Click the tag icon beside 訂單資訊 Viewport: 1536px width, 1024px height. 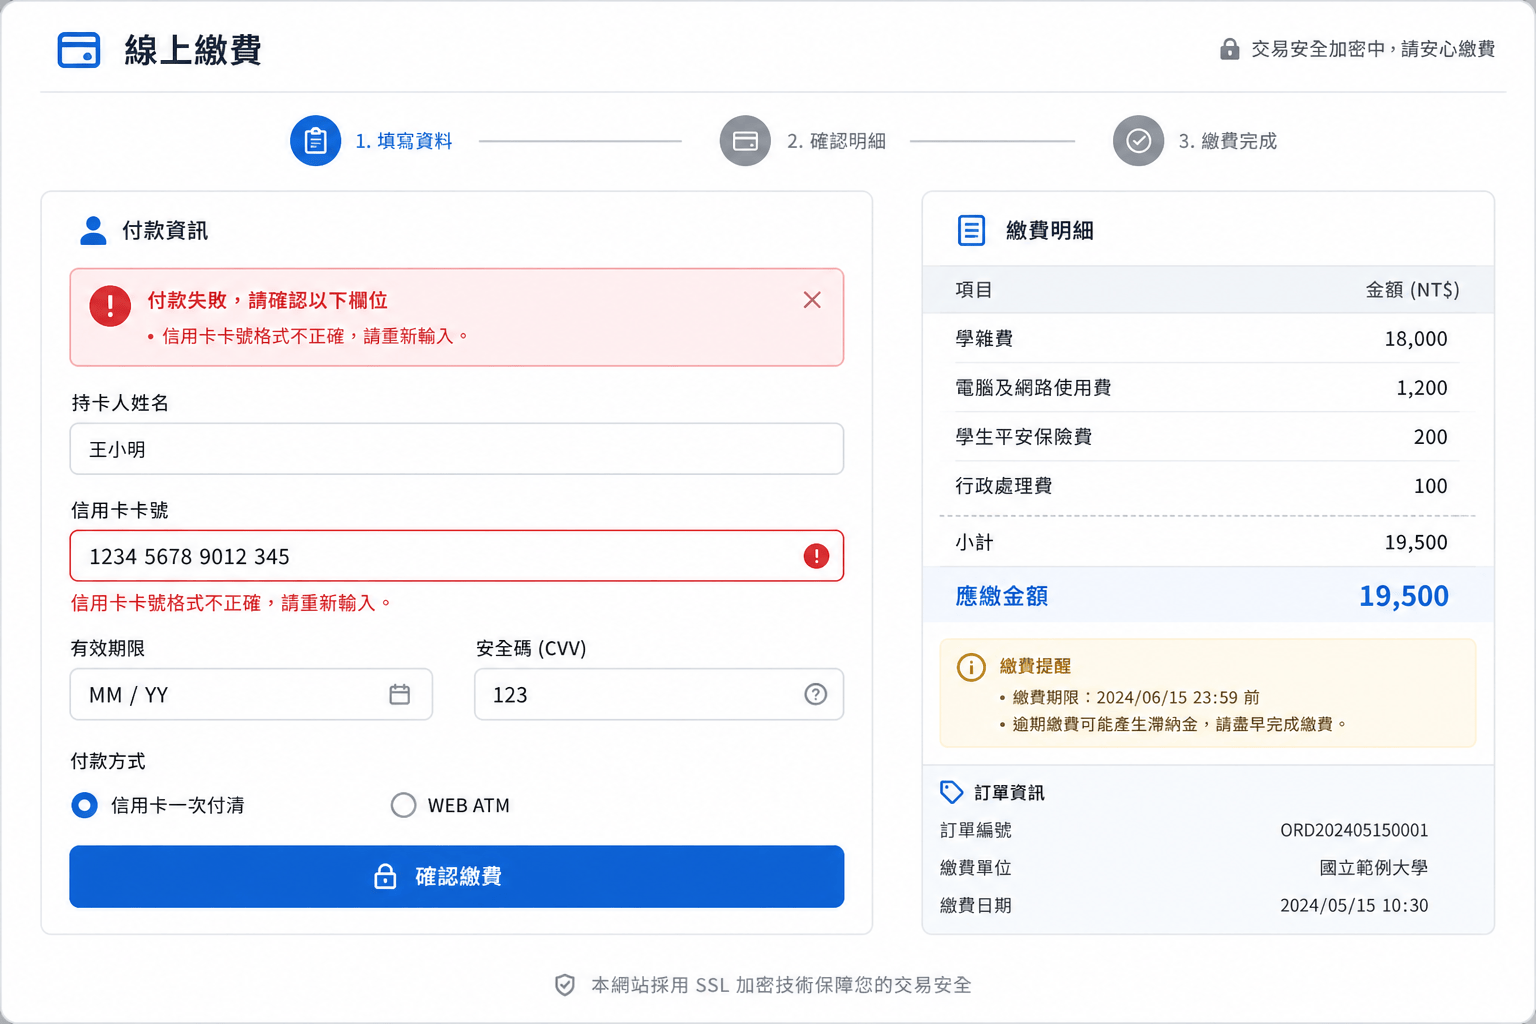pos(951,792)
